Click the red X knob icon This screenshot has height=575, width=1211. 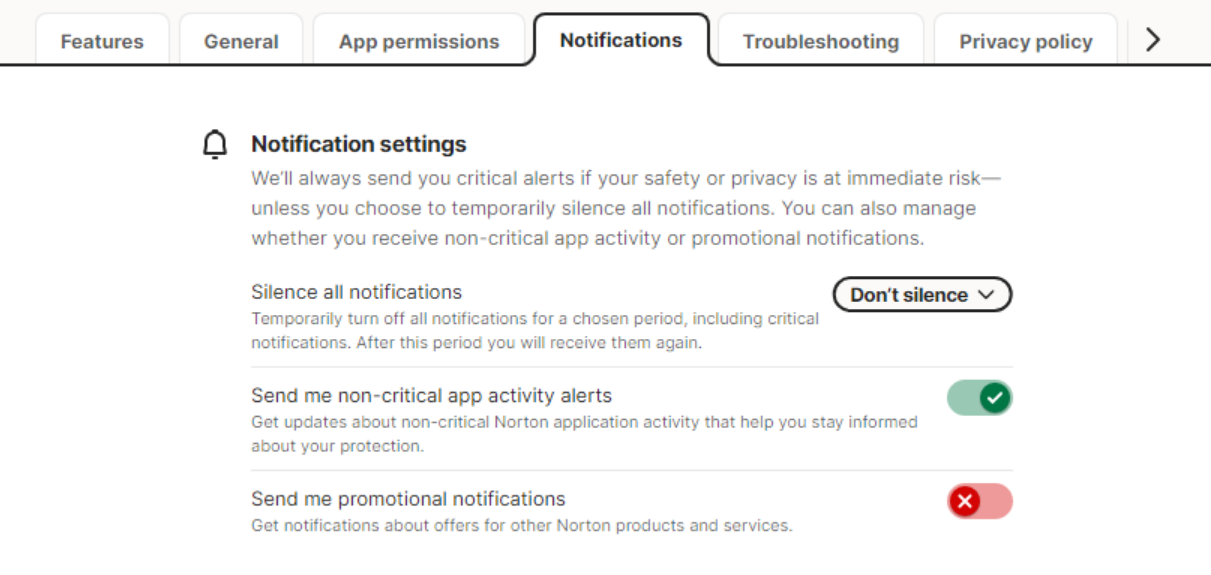[x=965, y=502]
